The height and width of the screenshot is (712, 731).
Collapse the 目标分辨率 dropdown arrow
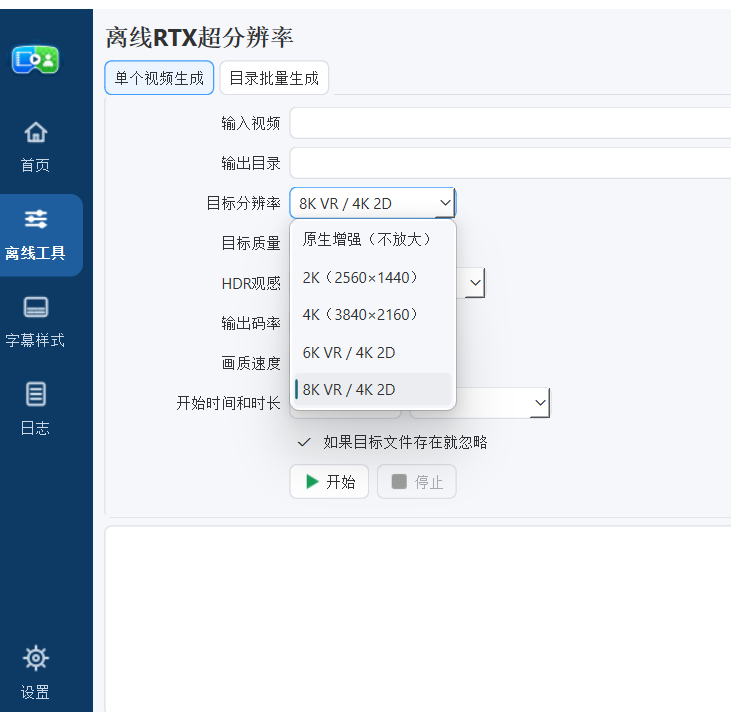click(445, 203)
